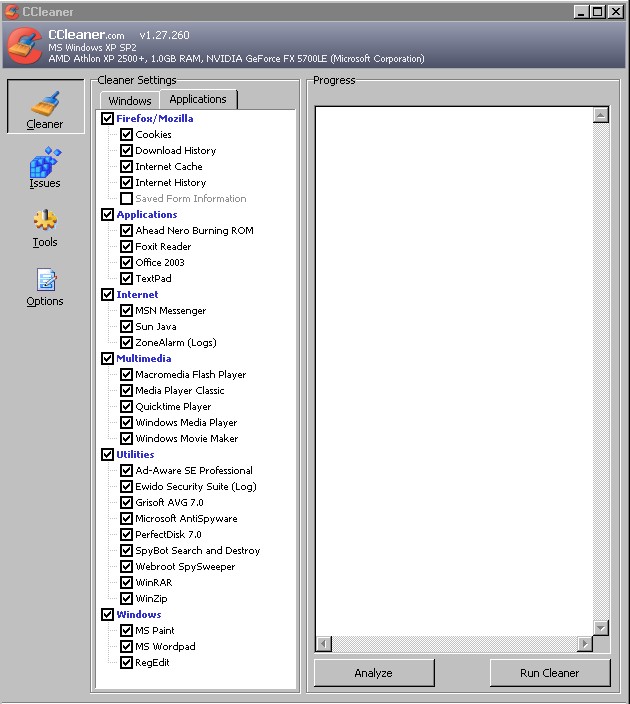Screen dimensions: 630x704
Task: Uncheck the Applications group checkbox
Action: point(107,215)
